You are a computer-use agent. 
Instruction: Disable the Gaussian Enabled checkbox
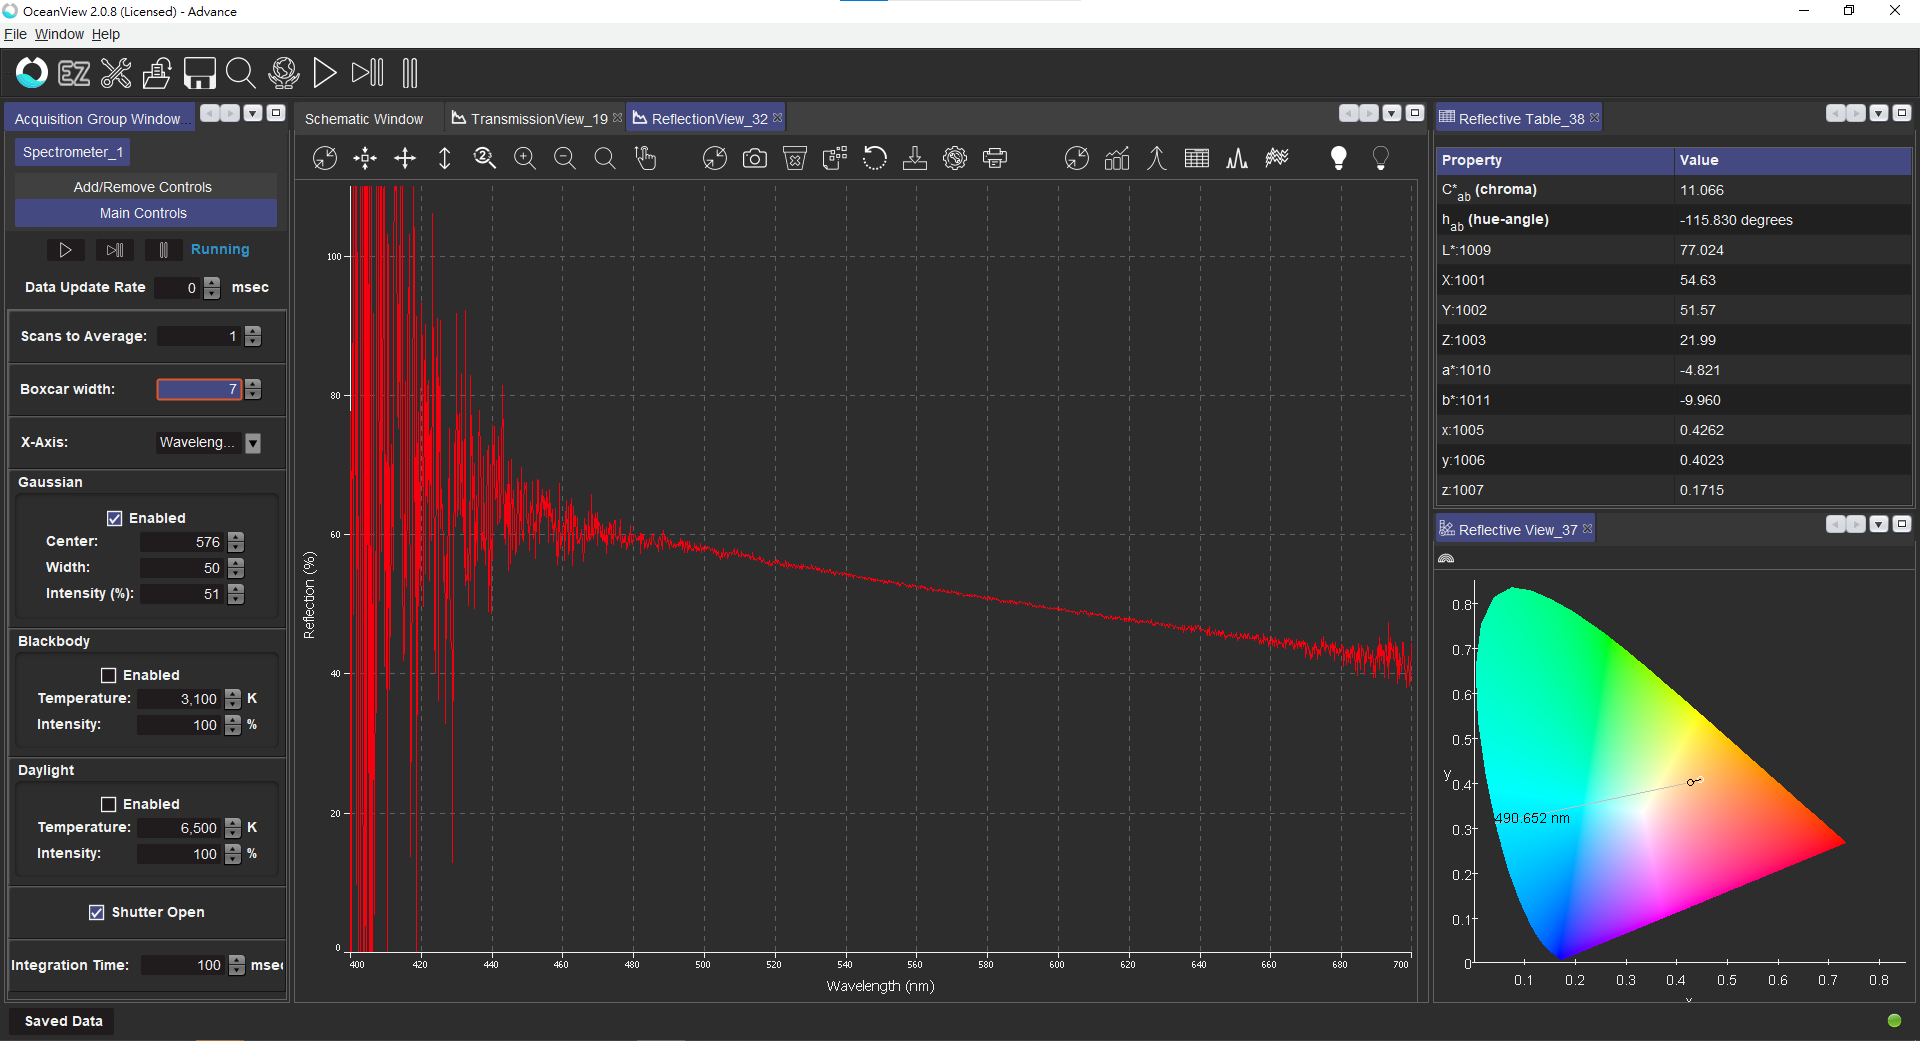[x=115, y=518]
